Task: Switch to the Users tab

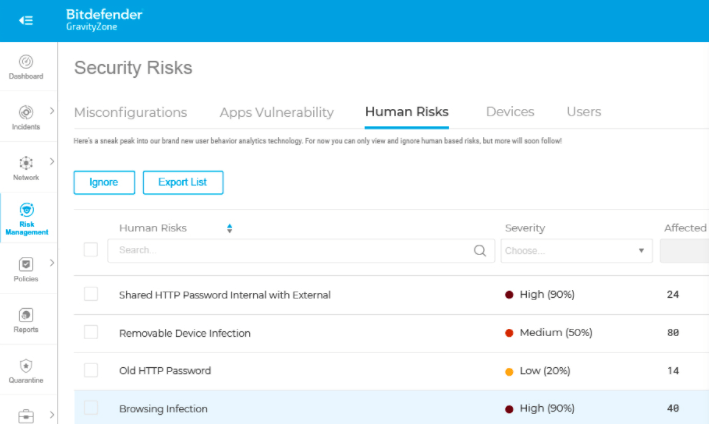Action: click(584, 112)
